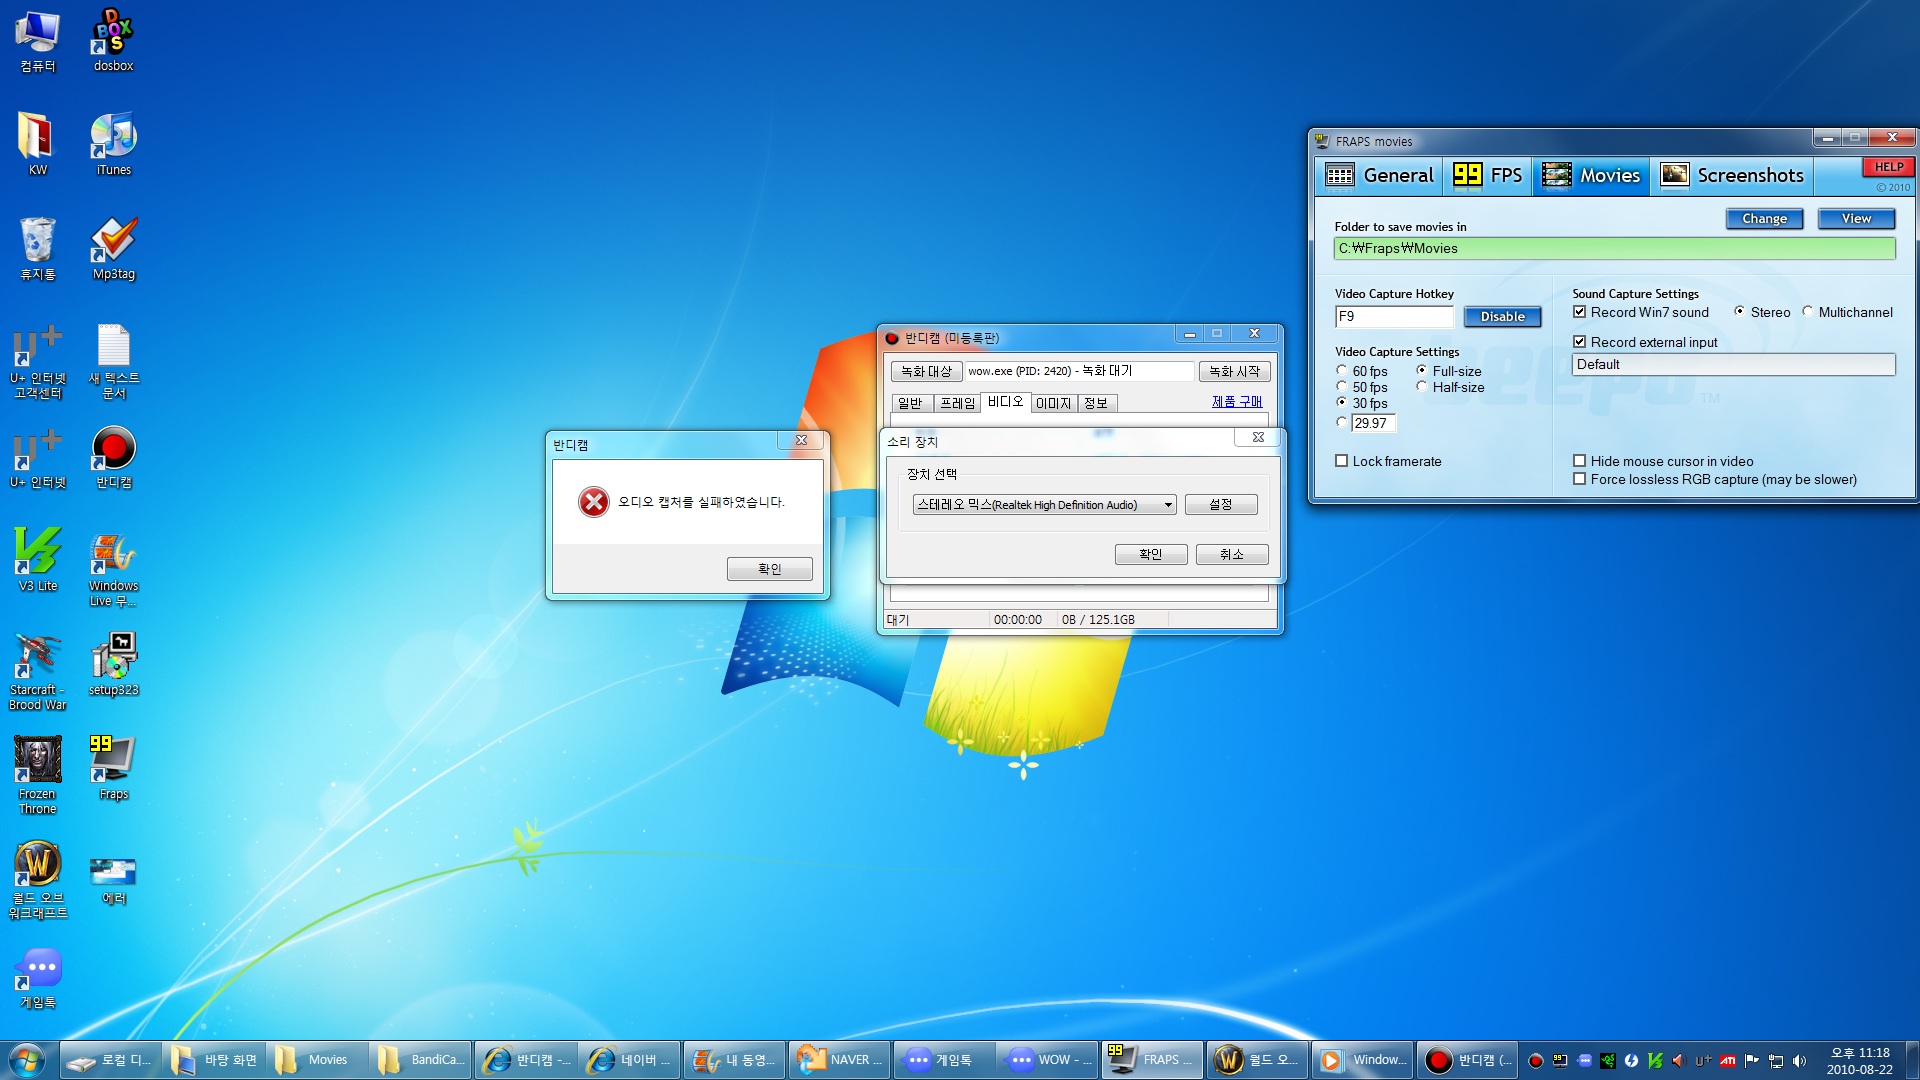Click the Disable hotkey button
The image size is (1920, 1080).
pos(1502,317)
